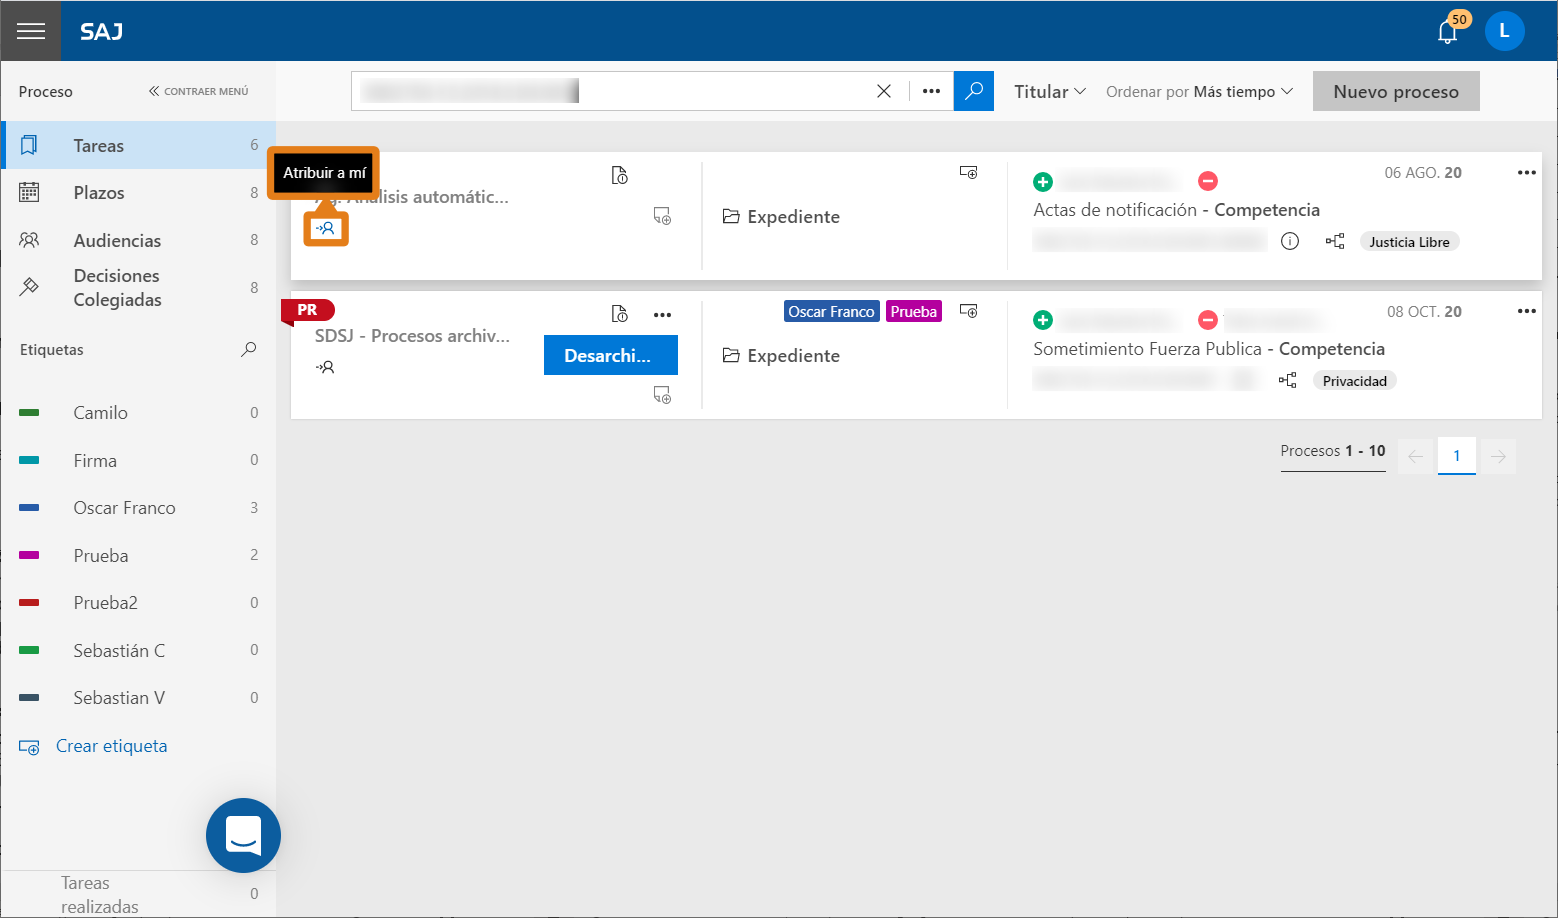Click the SAJ logo
Viewport: 1558px width, 918px height.
pos(101,32)
